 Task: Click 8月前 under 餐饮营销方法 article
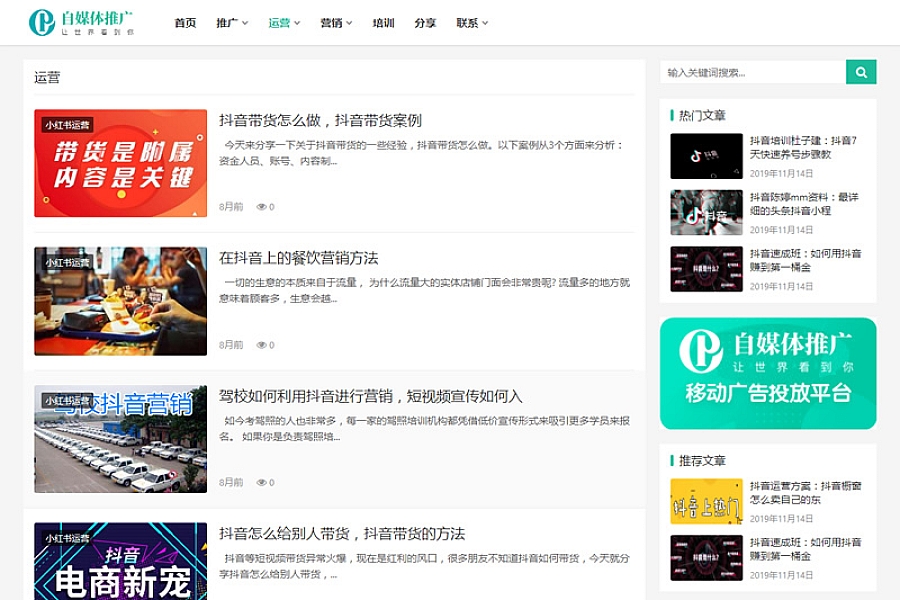[231, 345]
